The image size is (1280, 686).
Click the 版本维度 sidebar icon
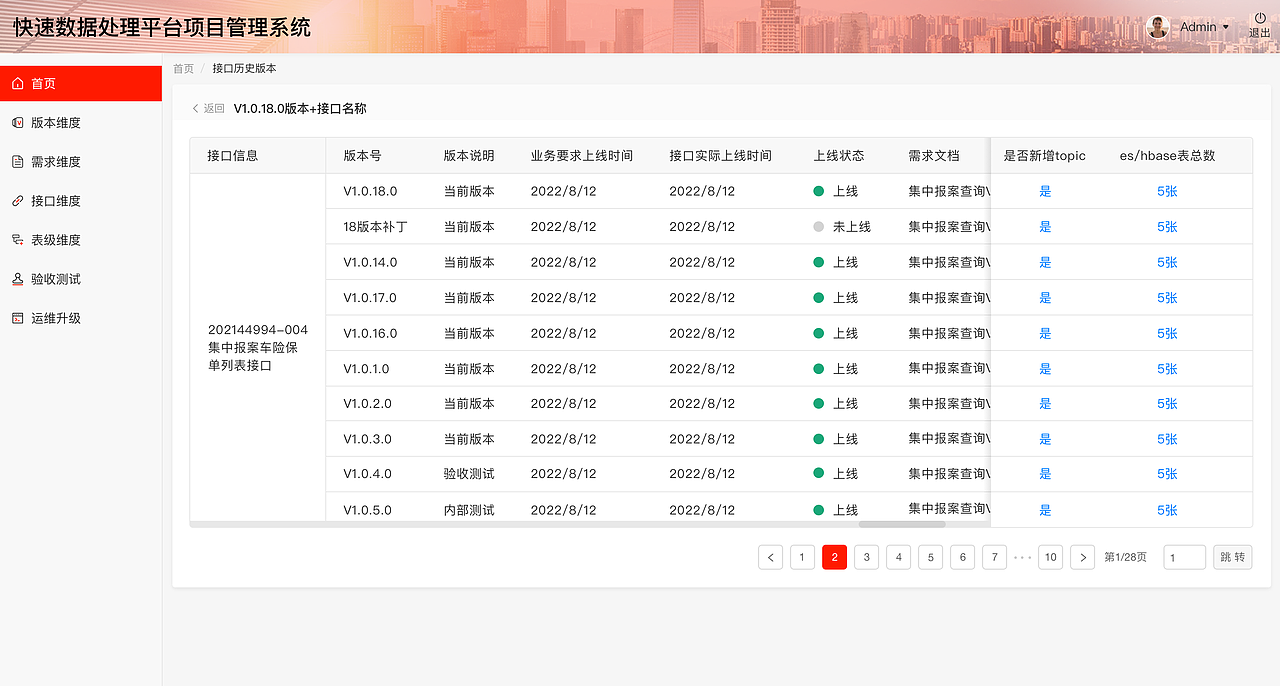tap(18, 123)
